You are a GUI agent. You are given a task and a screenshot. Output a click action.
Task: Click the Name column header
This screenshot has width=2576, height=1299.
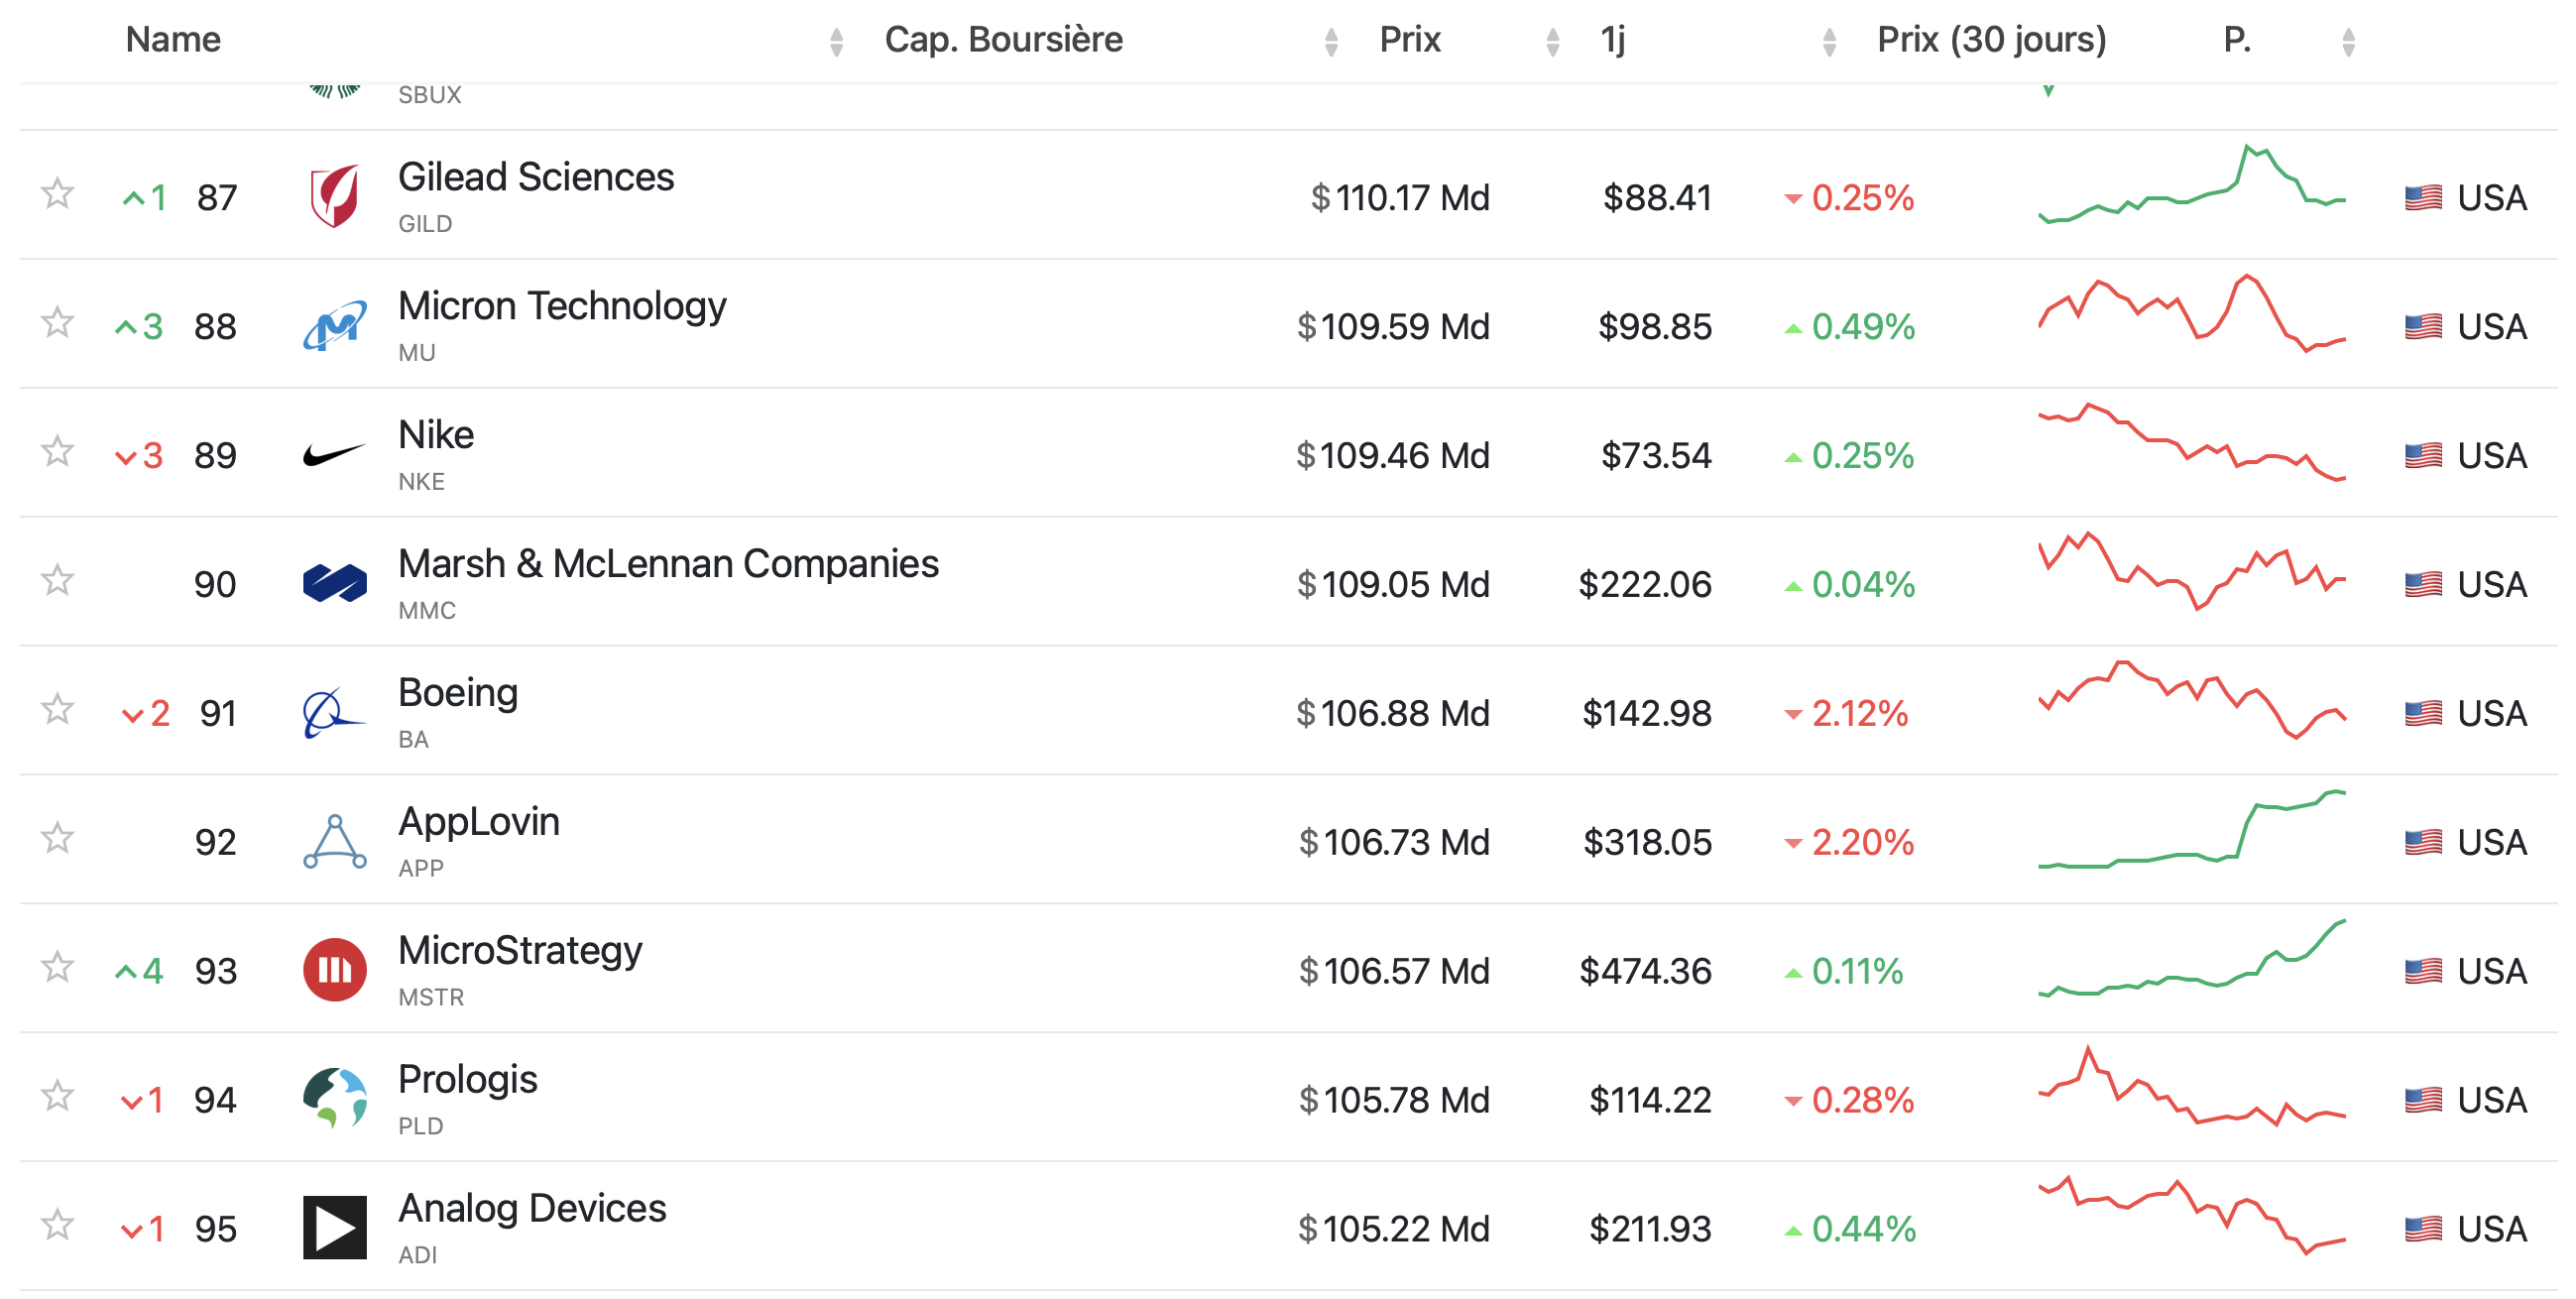173,40
